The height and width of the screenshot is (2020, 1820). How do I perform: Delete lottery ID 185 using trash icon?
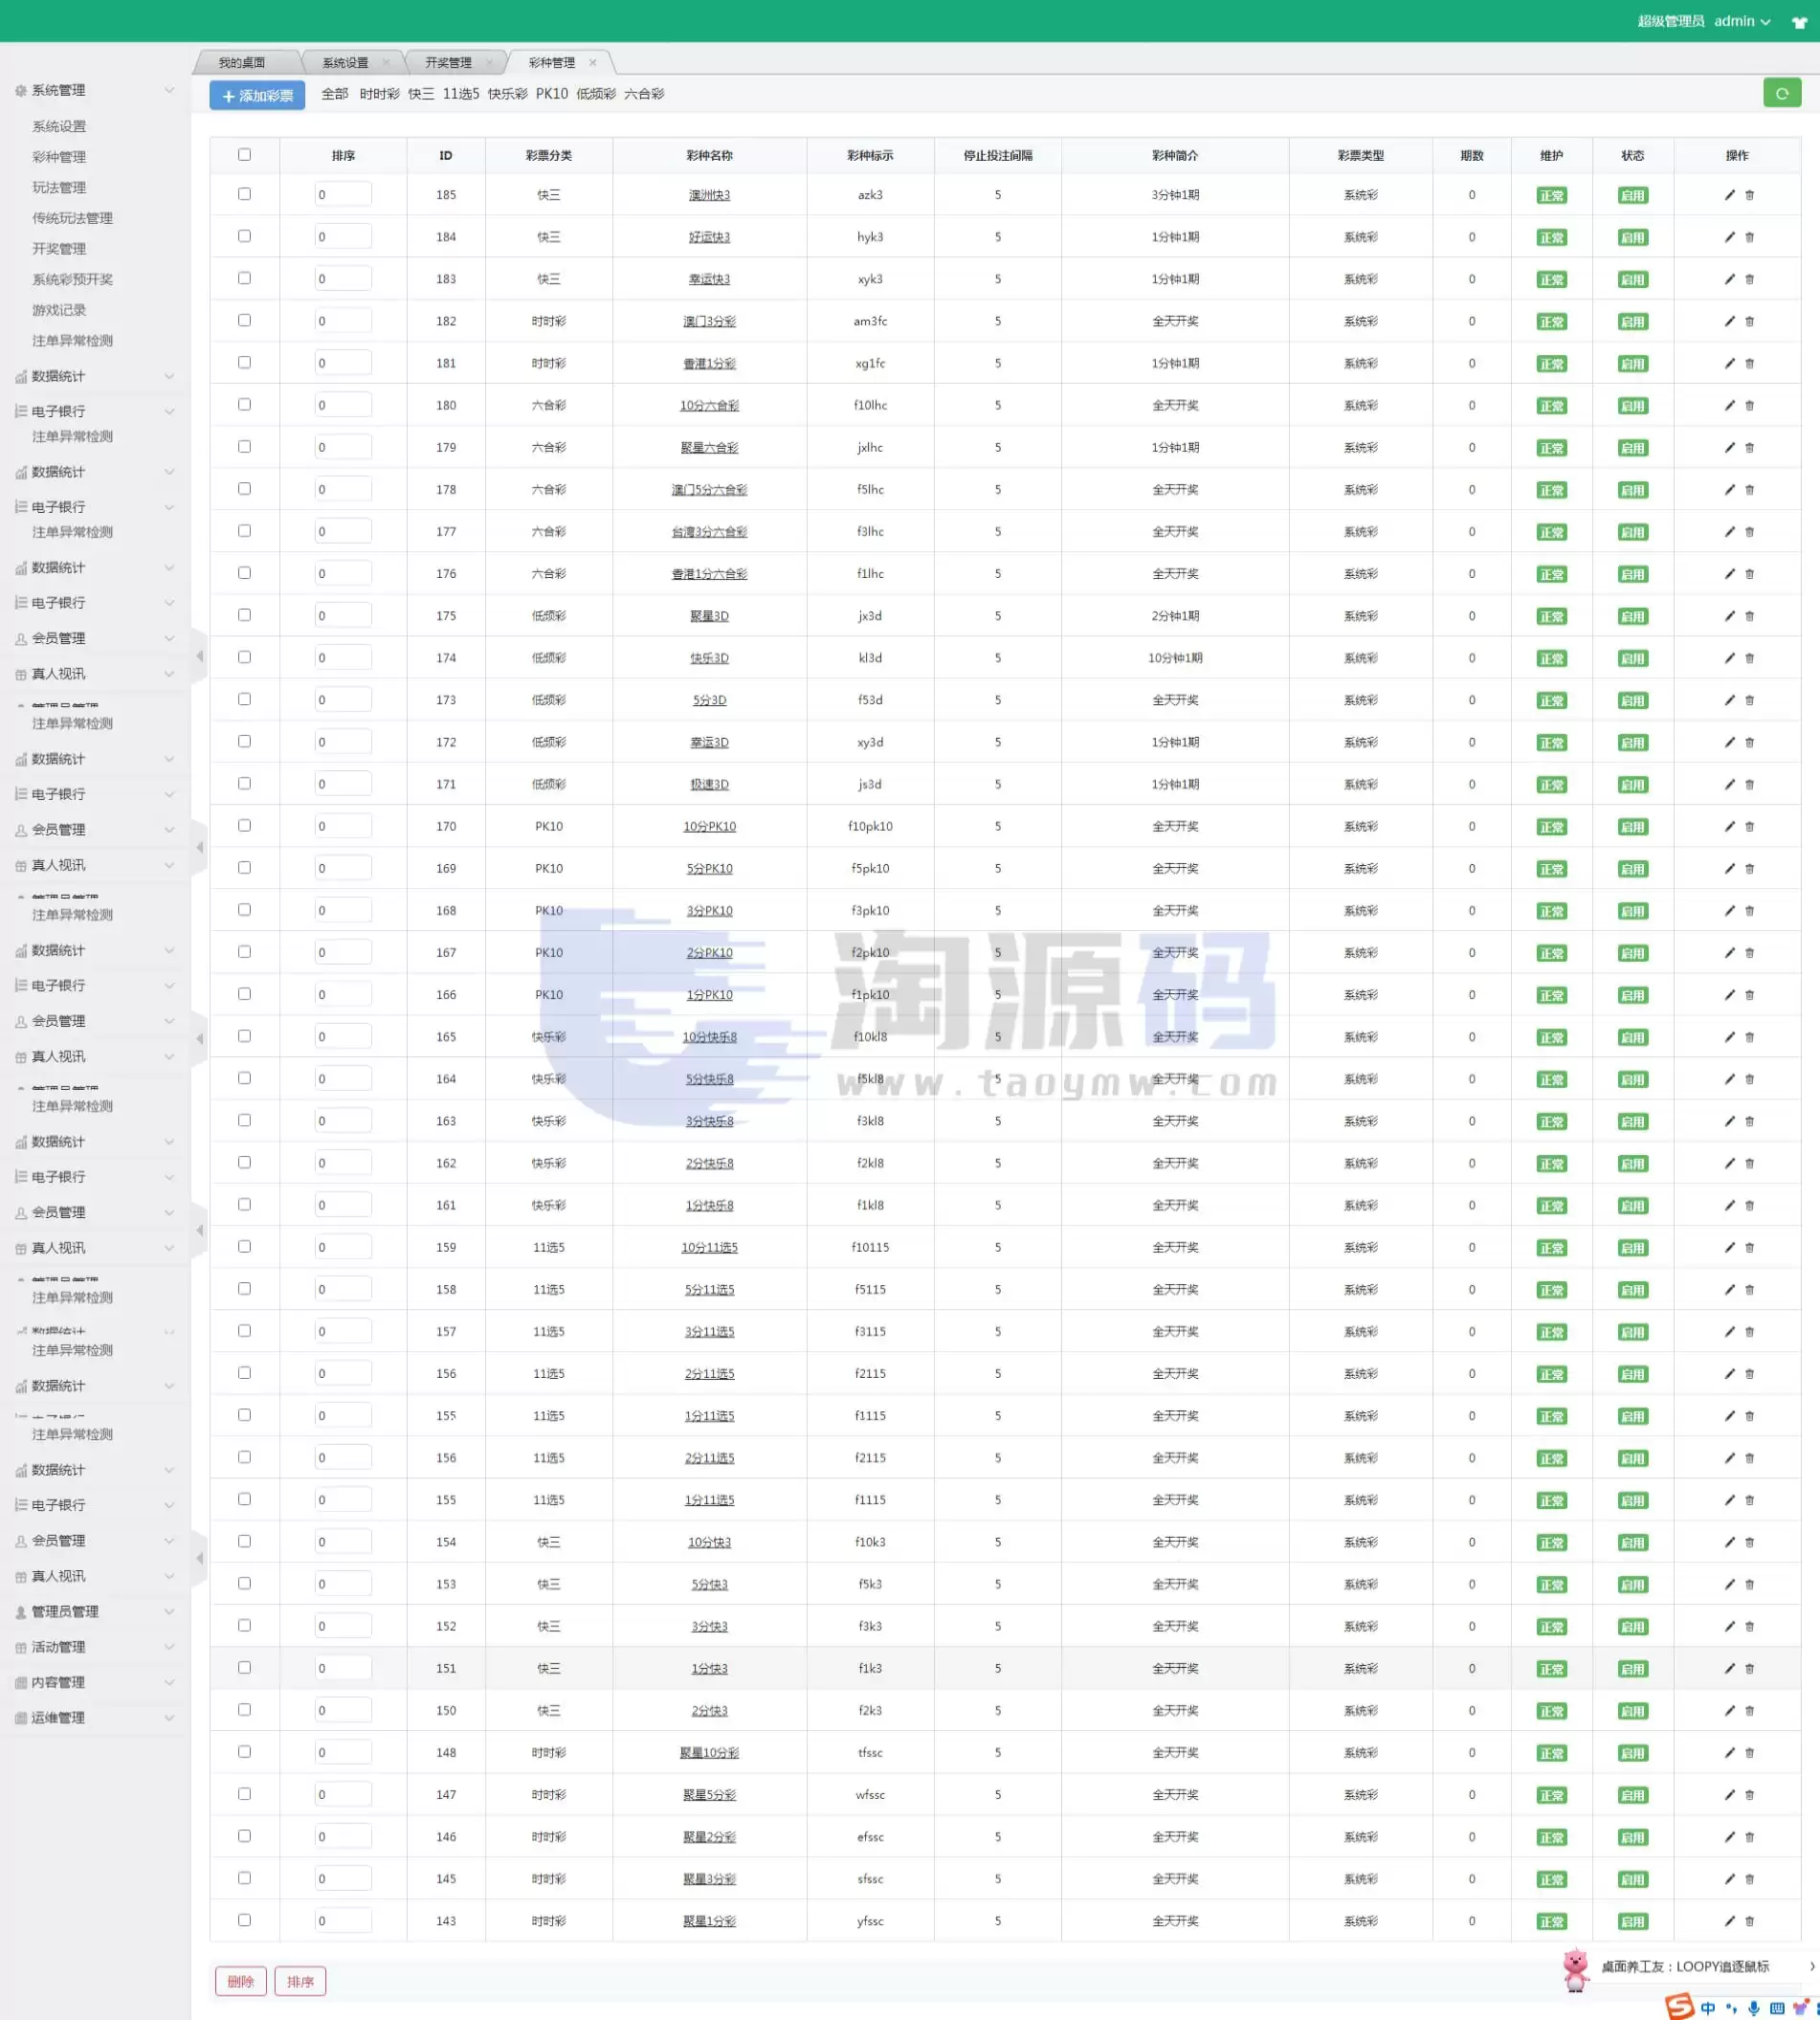tap(1749, 195)
